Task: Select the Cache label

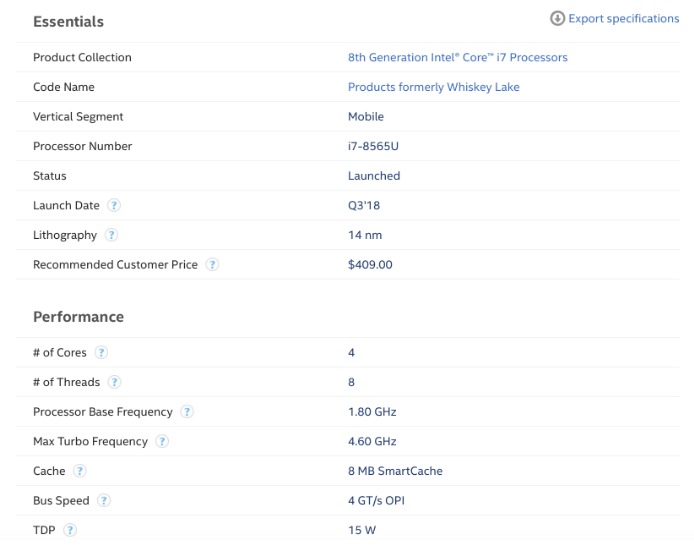Action: (49, 471)
